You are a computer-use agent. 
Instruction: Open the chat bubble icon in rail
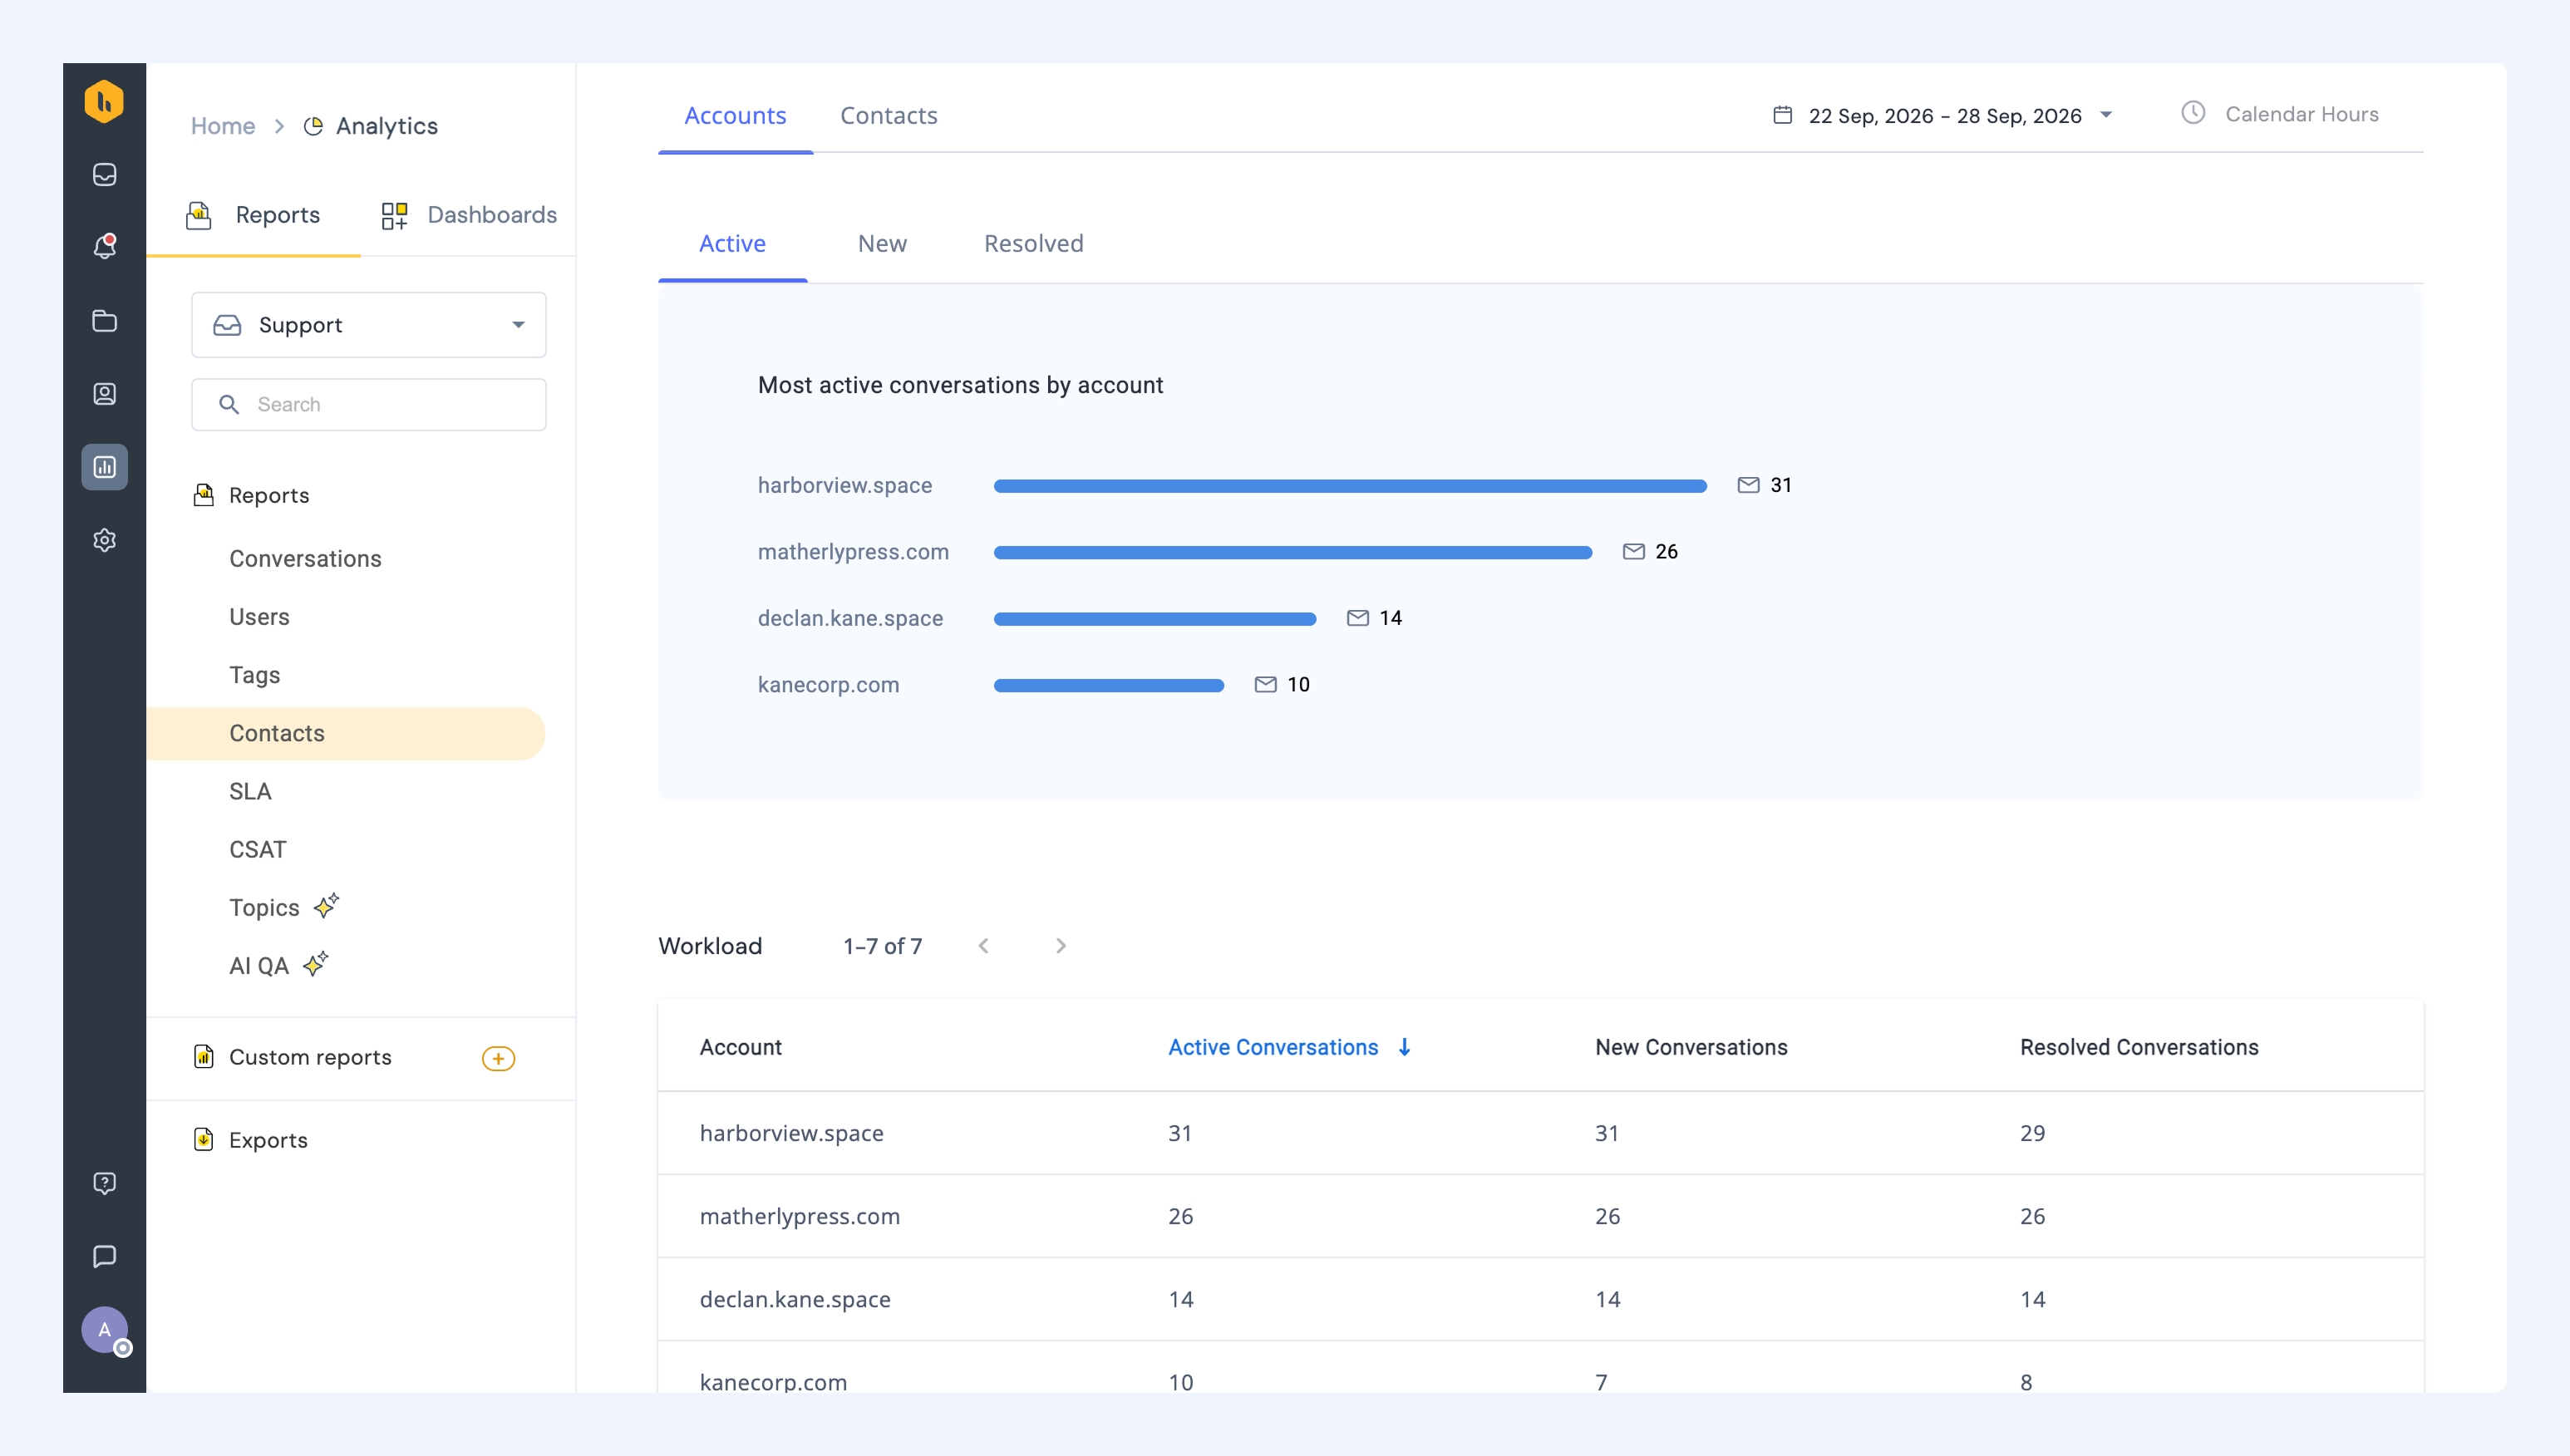click(x=104, y=1256)
